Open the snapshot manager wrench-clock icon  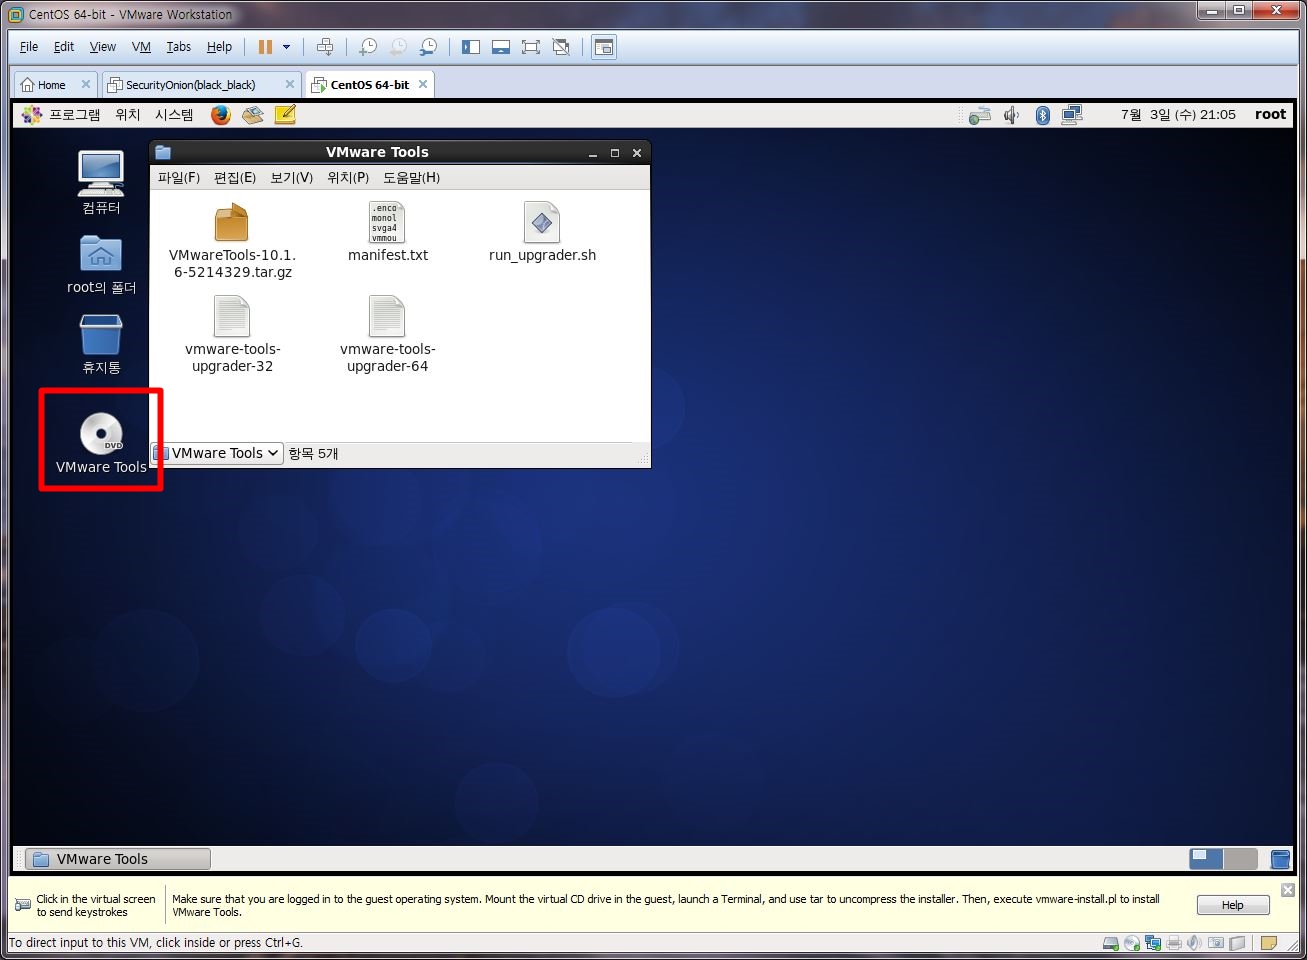428,47
